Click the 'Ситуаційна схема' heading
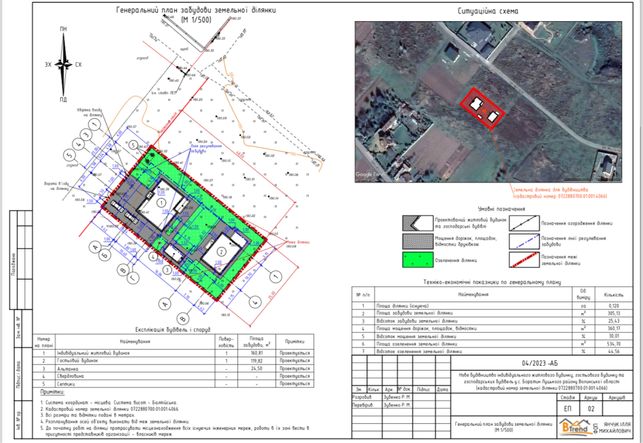The width and height of the screenshot is (643, 443). tap(488, 11)
